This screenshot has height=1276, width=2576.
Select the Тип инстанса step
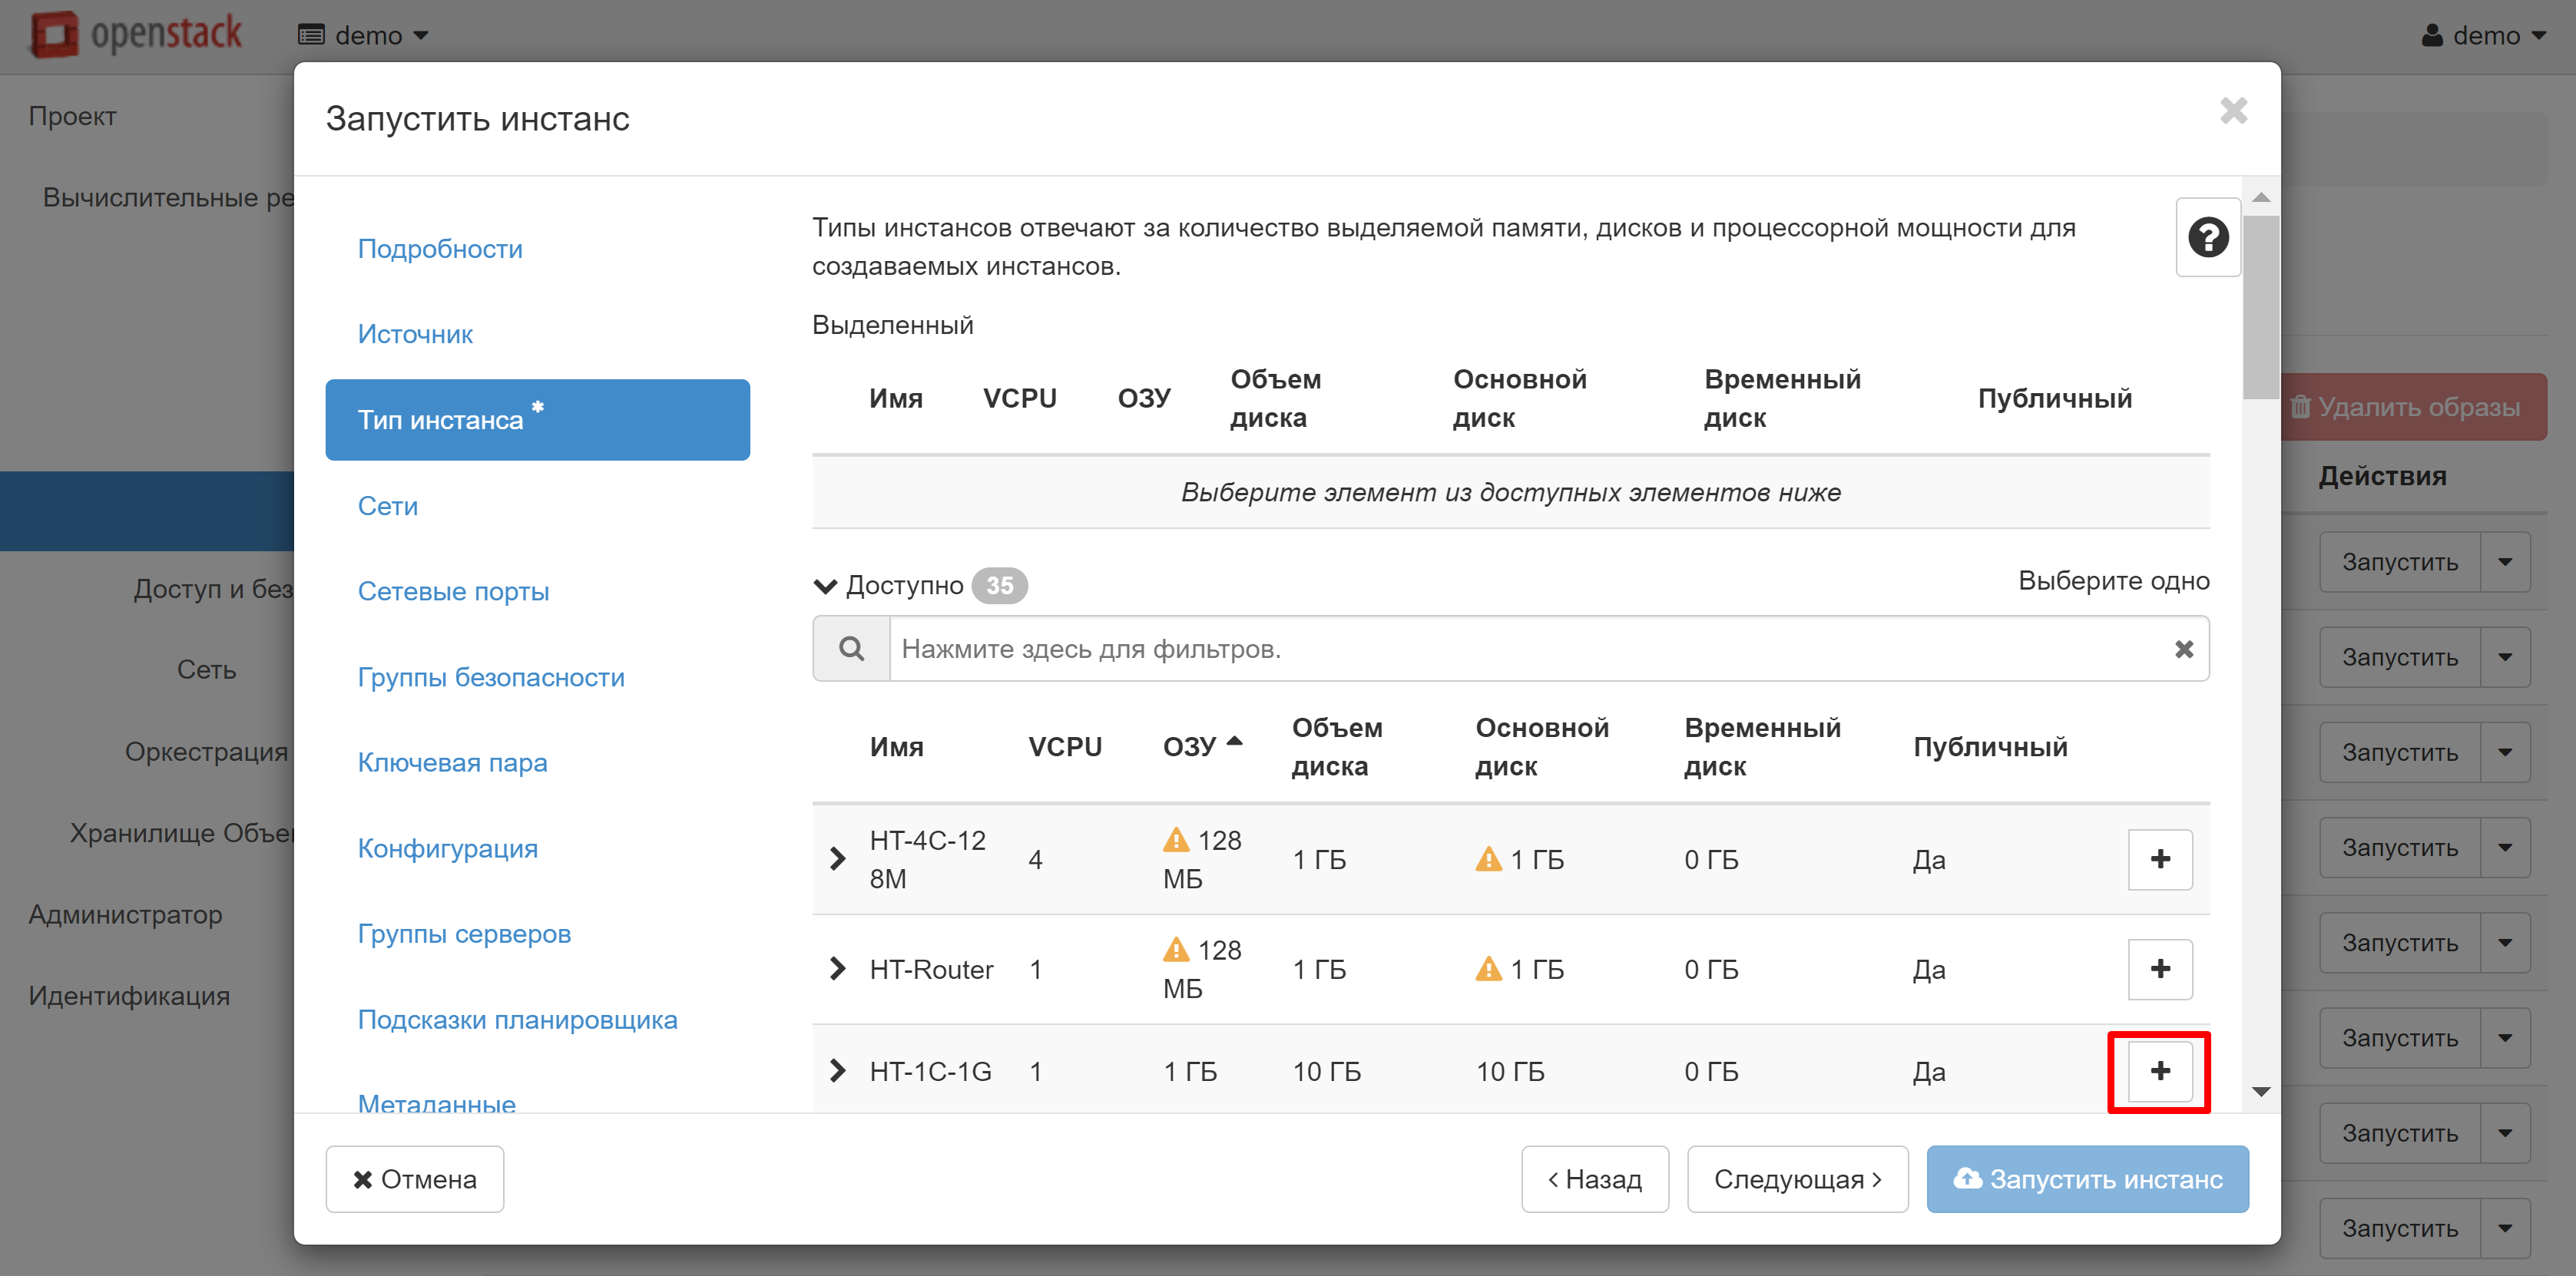coord(538,419)
